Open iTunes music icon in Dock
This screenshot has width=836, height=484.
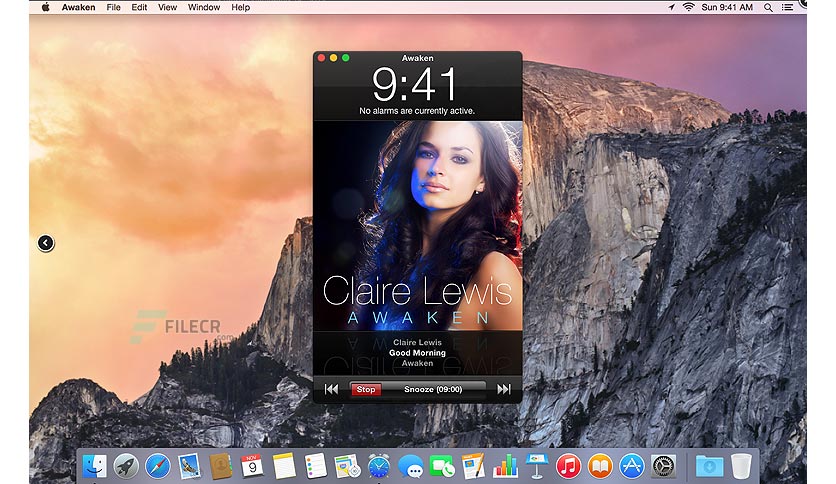pos(568,466)
